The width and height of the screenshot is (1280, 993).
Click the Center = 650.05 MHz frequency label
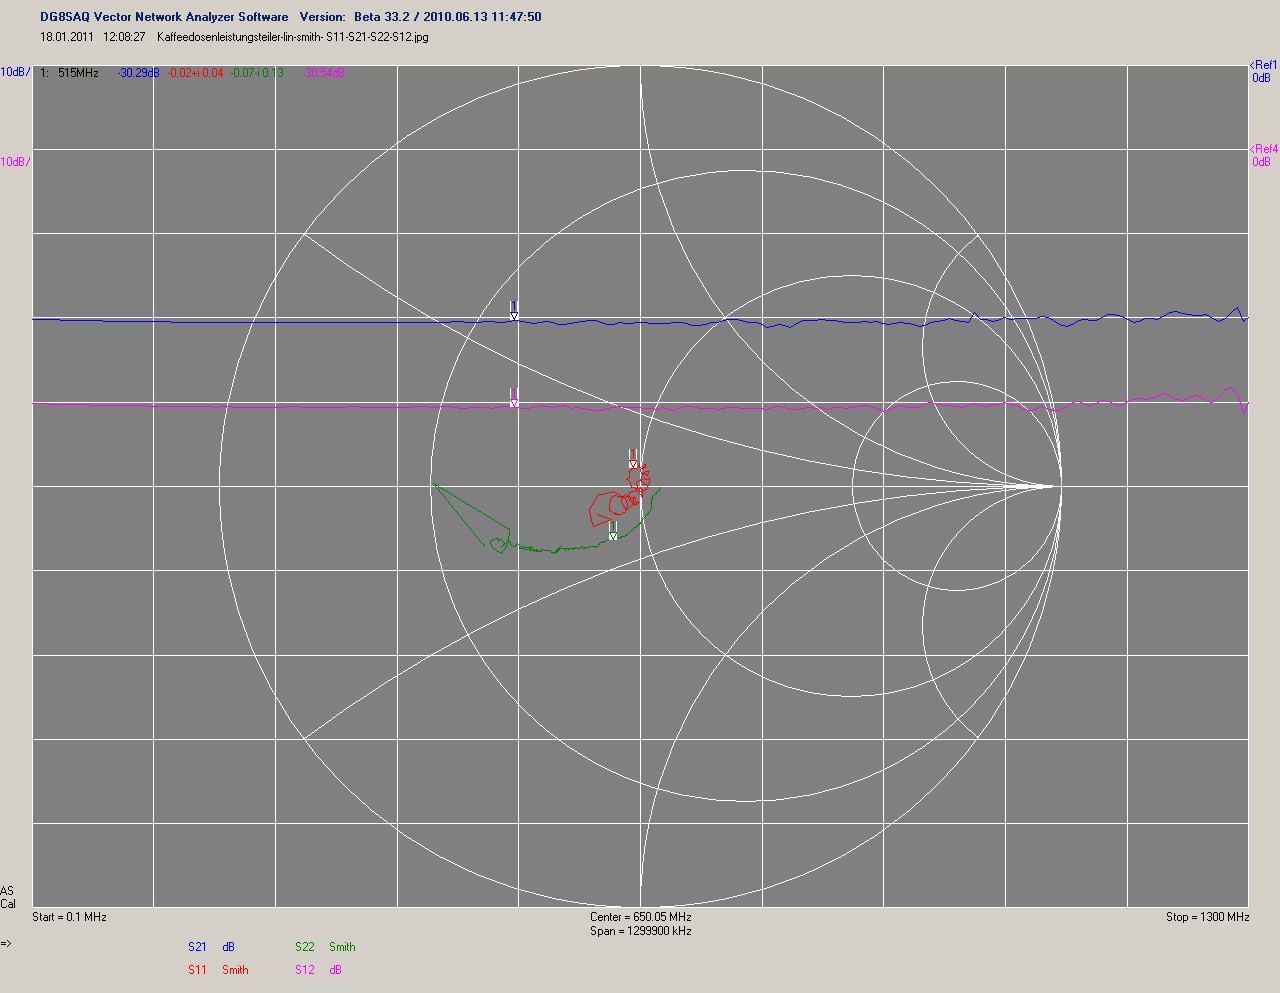(x=640, y=917)
